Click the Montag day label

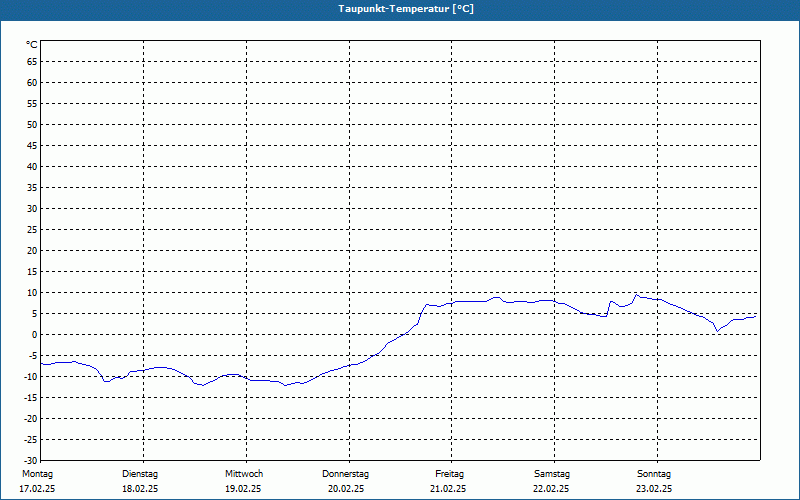click(x=37, y=474)
